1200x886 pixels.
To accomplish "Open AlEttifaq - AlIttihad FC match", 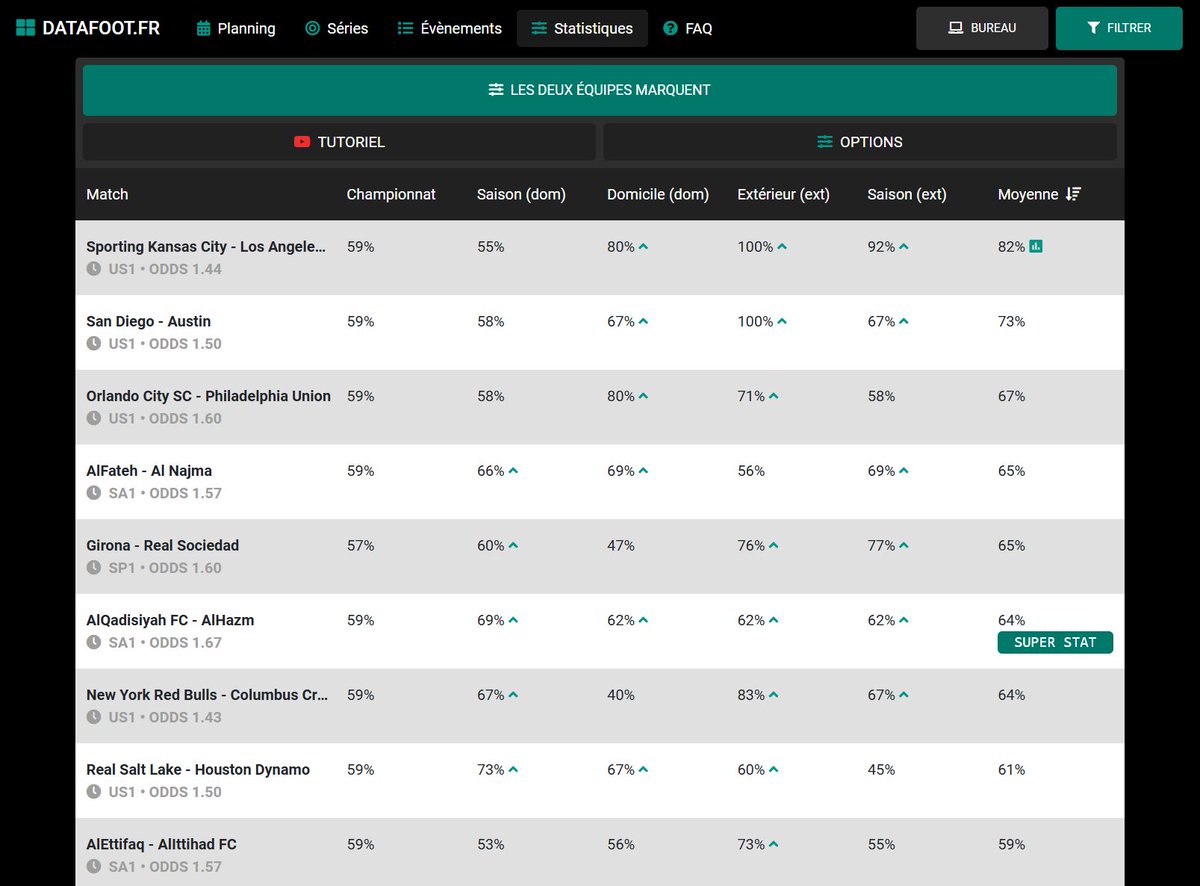I will [161, 844].
